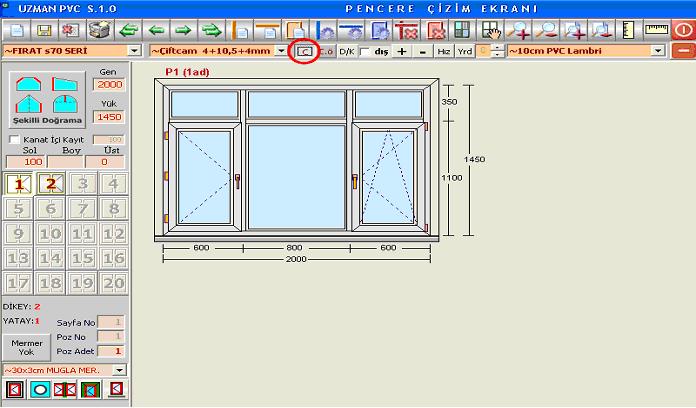The image size is (696, 408).
Task: Select the left sash pane in drawing
Action: pos(204,177)
